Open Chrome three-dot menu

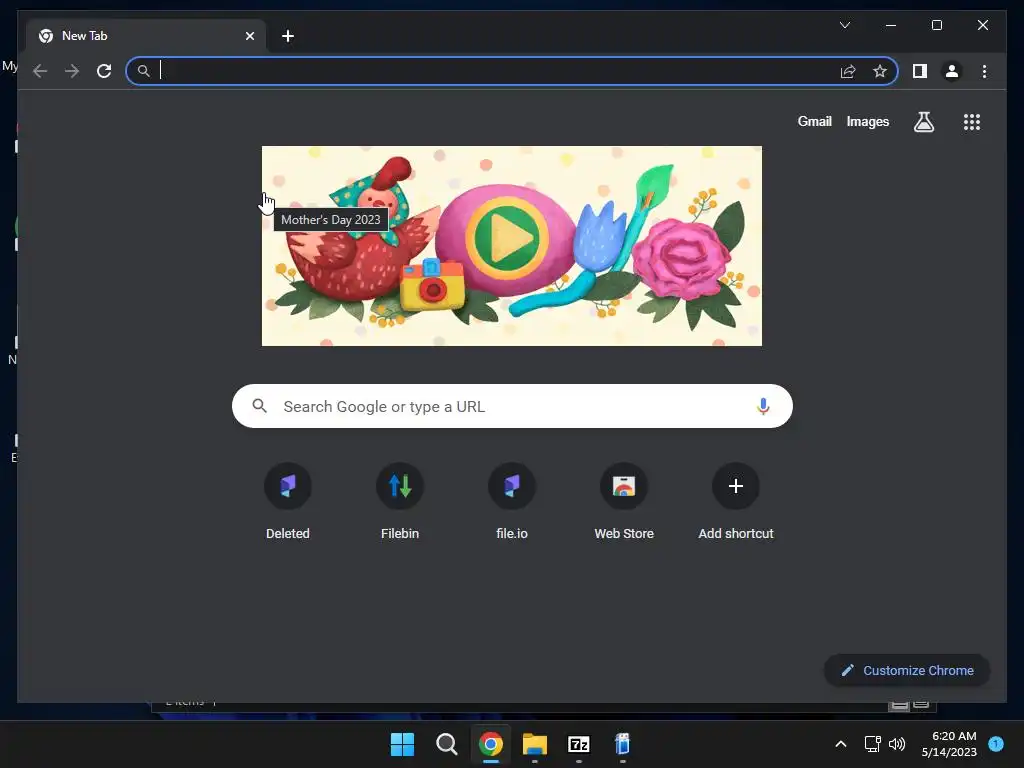[x=984, y=71]
